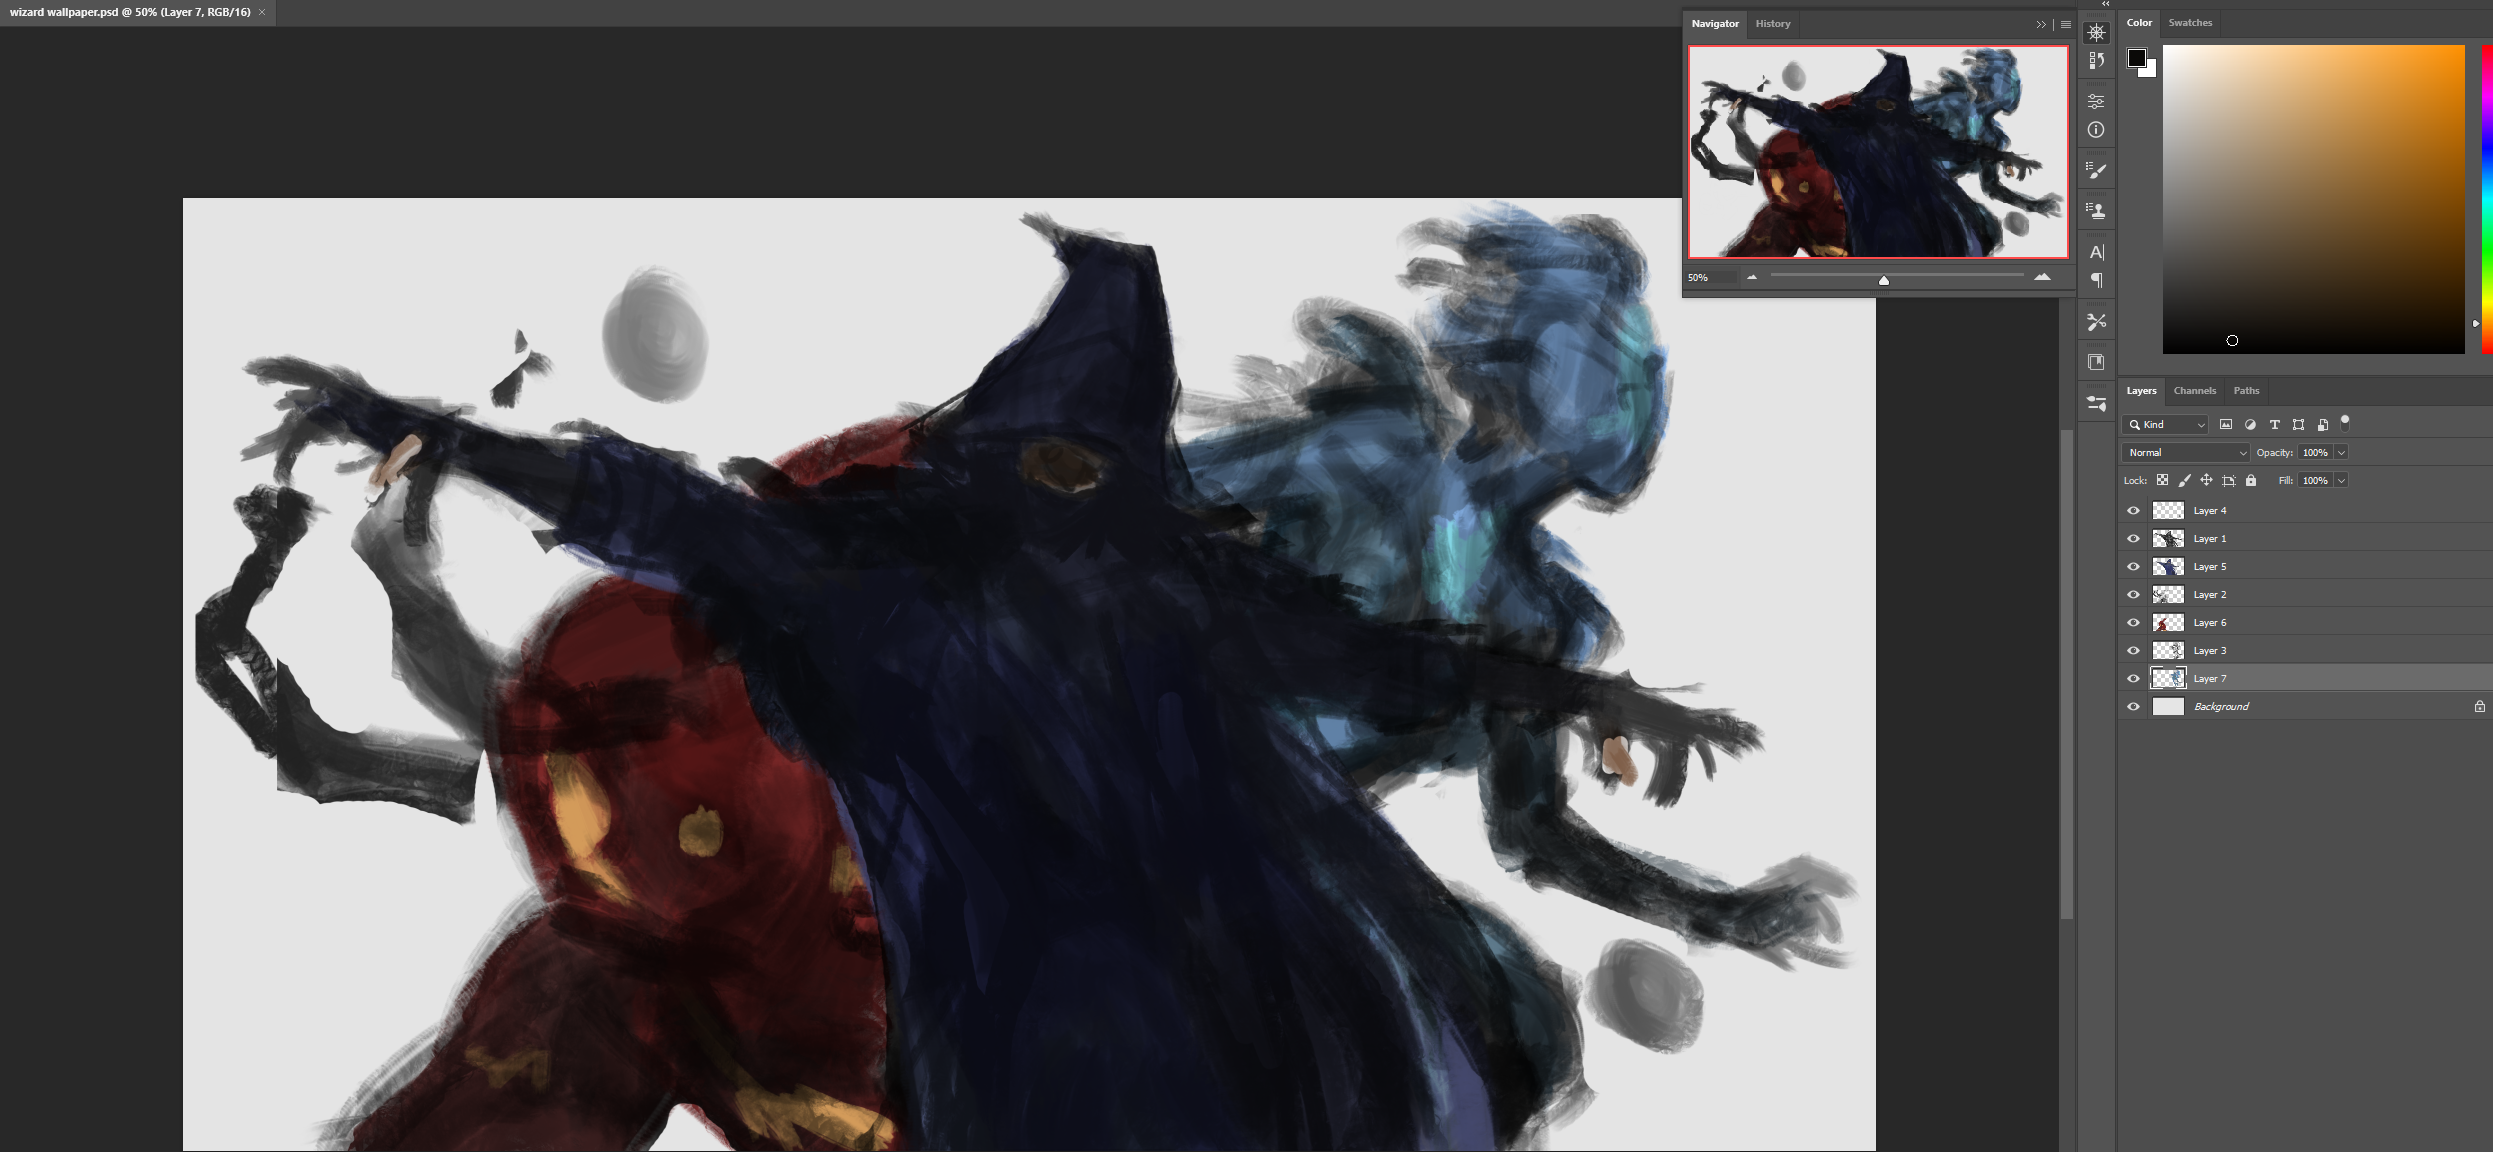The image size is (2493, 1152).
Task: Hide the Background layer
Action: point(2133,707)
